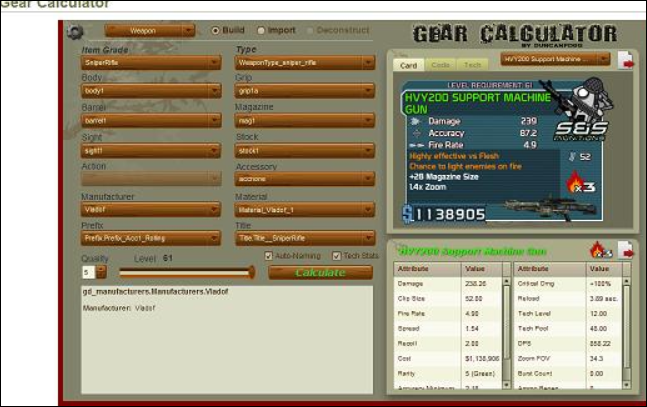Open the Weapon category dropdown
The image size is (647, 407).
[149, 31]
